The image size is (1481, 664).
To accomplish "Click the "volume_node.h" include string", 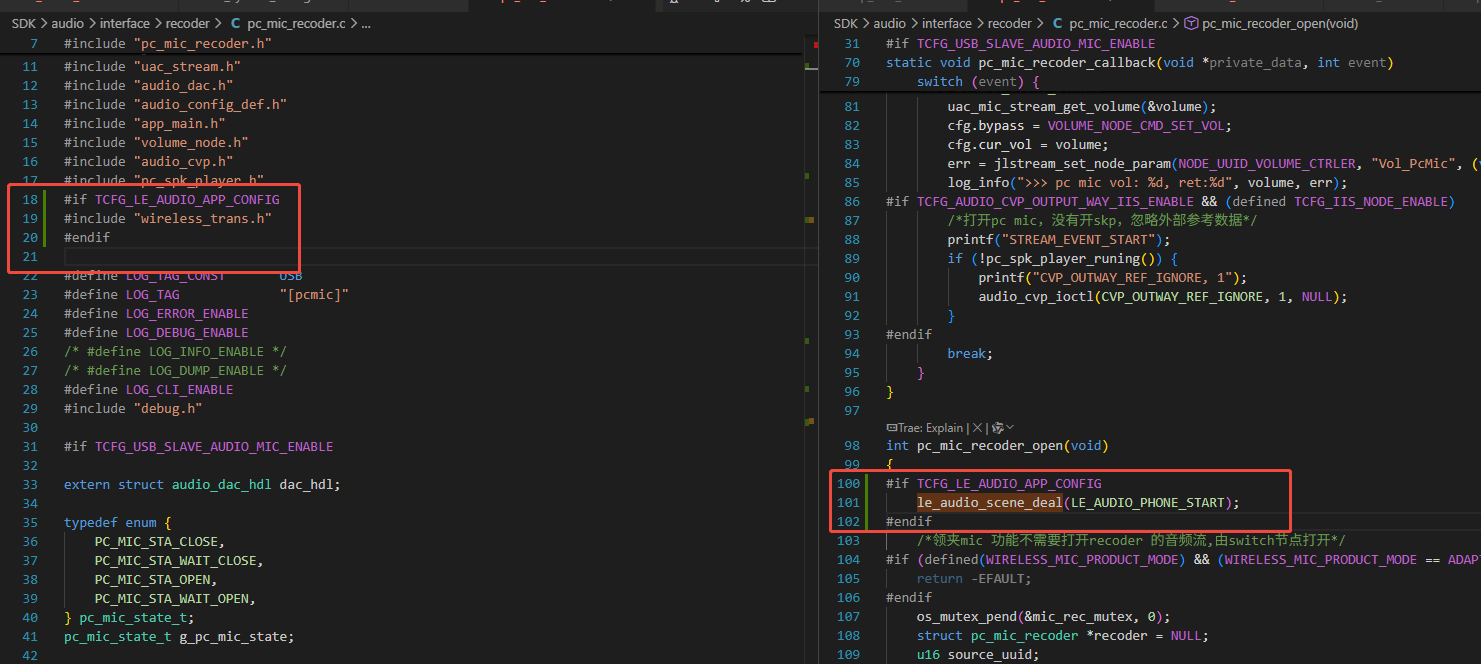I will click(191, 142).
